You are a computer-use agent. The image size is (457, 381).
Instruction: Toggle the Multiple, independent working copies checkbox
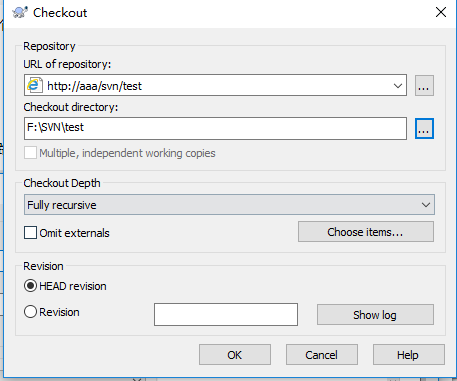pyautogui.click(x=30, y=153)
